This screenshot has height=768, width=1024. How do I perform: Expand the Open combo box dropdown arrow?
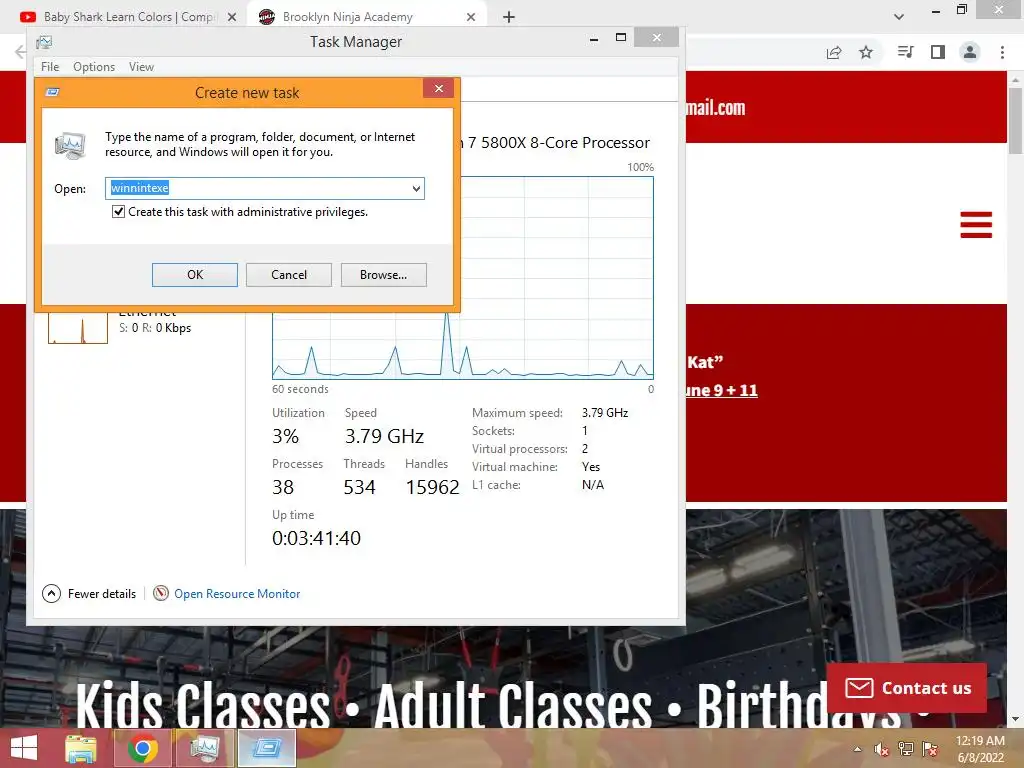click(x=416, y=189)
